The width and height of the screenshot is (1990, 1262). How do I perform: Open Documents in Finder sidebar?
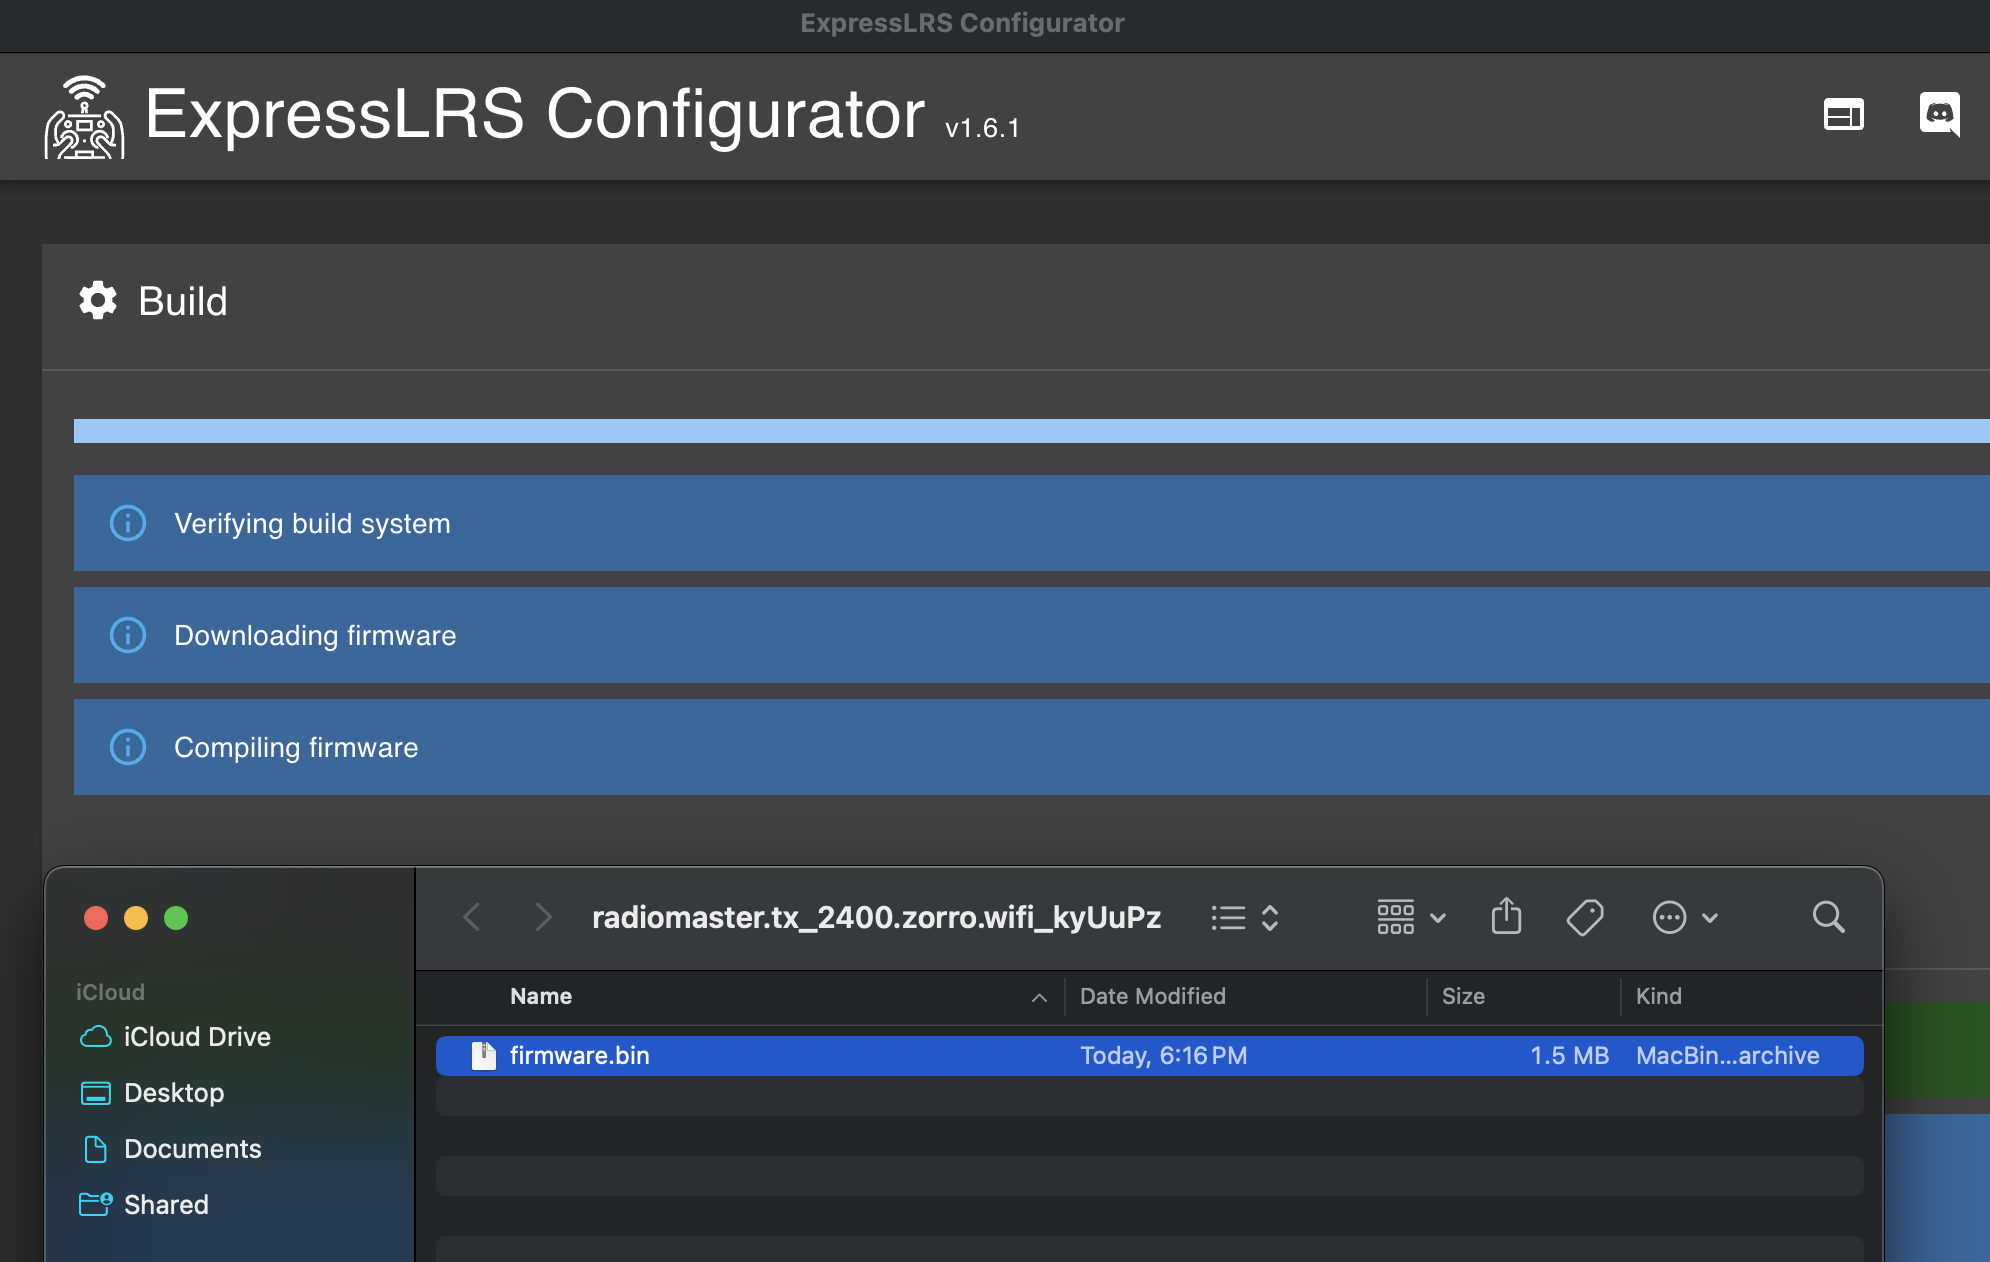point(170,1149)
